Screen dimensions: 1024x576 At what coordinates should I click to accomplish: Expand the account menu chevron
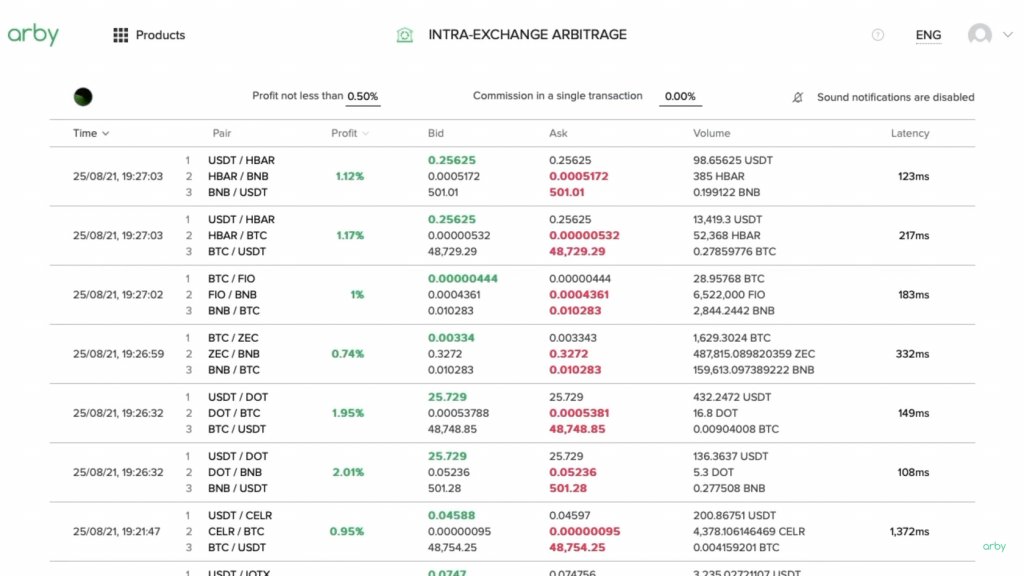[x=1007, y=34]
